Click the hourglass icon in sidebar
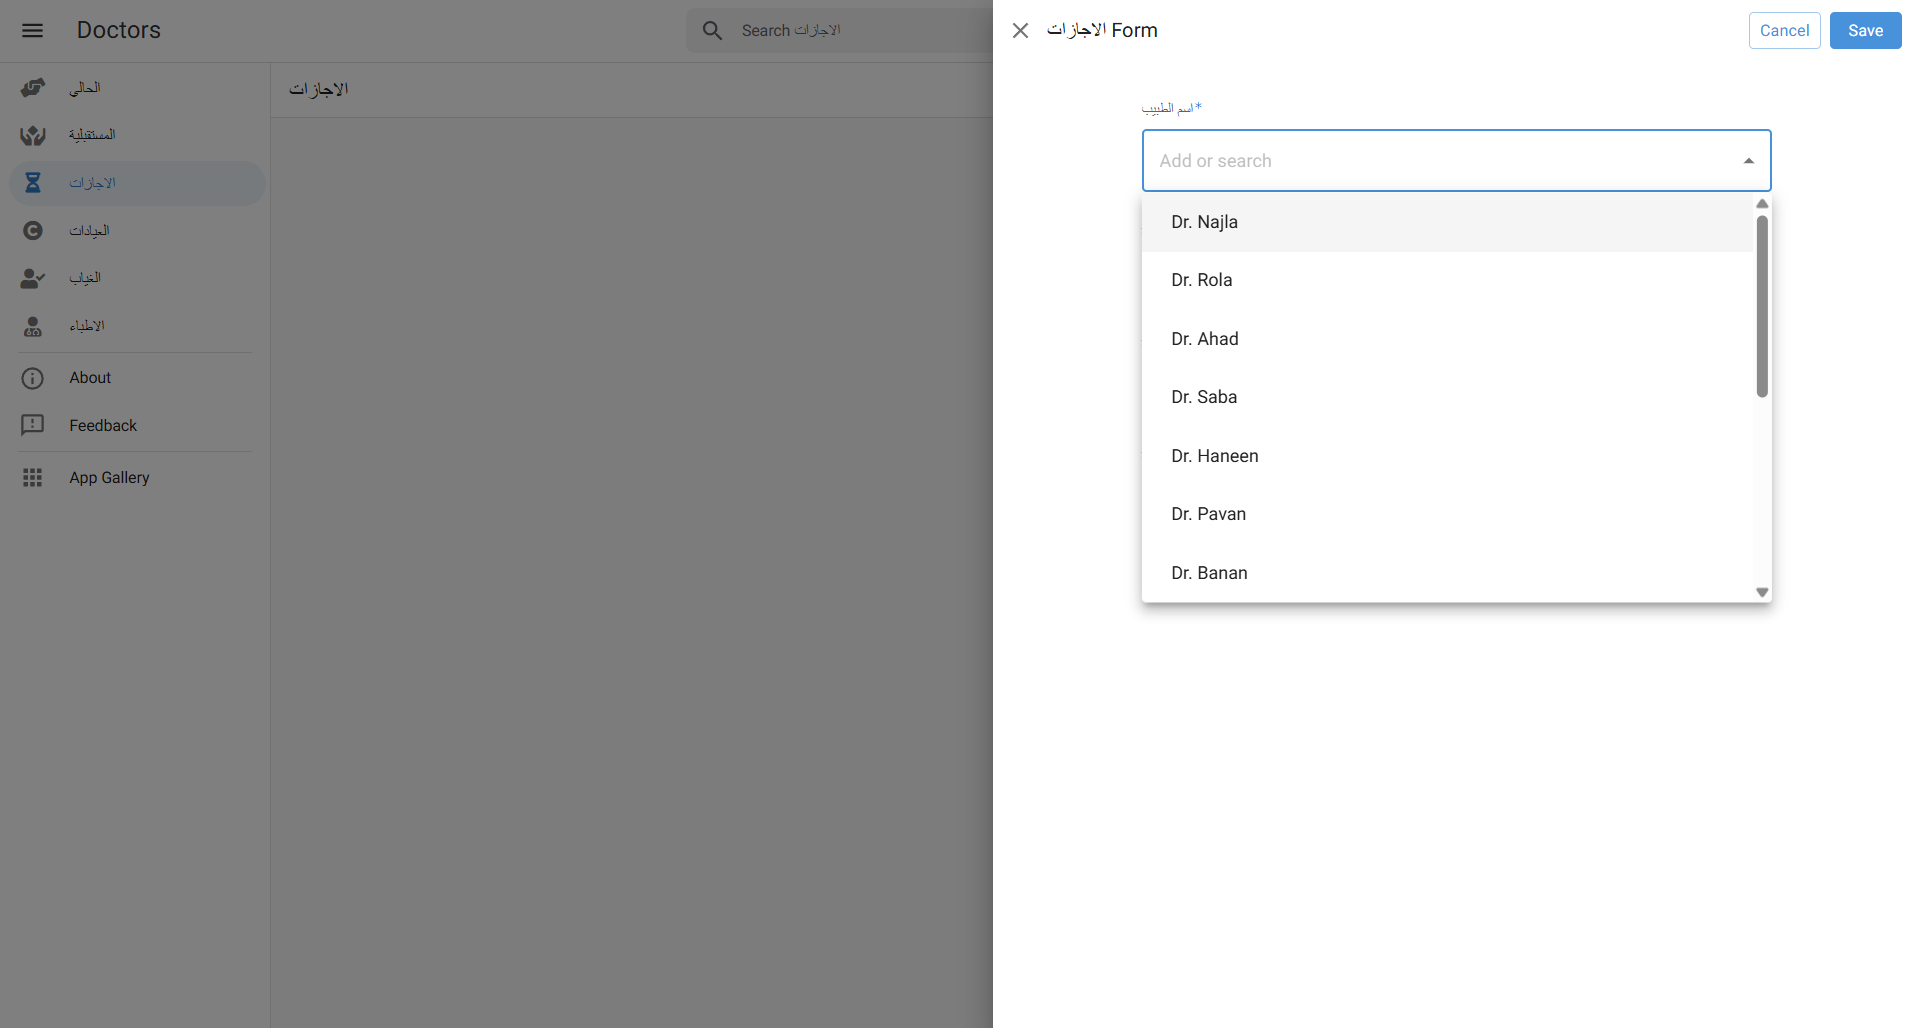 click(x=33, y=183)
